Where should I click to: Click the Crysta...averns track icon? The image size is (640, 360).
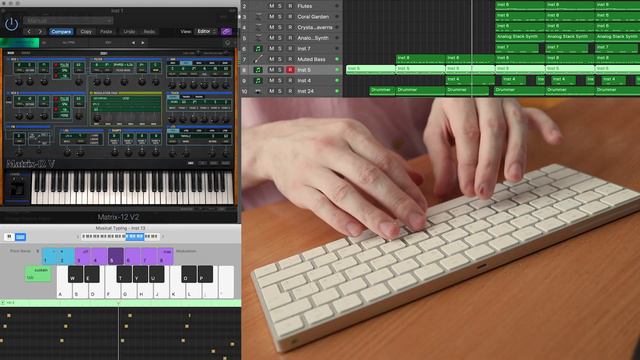pos(258,27)
